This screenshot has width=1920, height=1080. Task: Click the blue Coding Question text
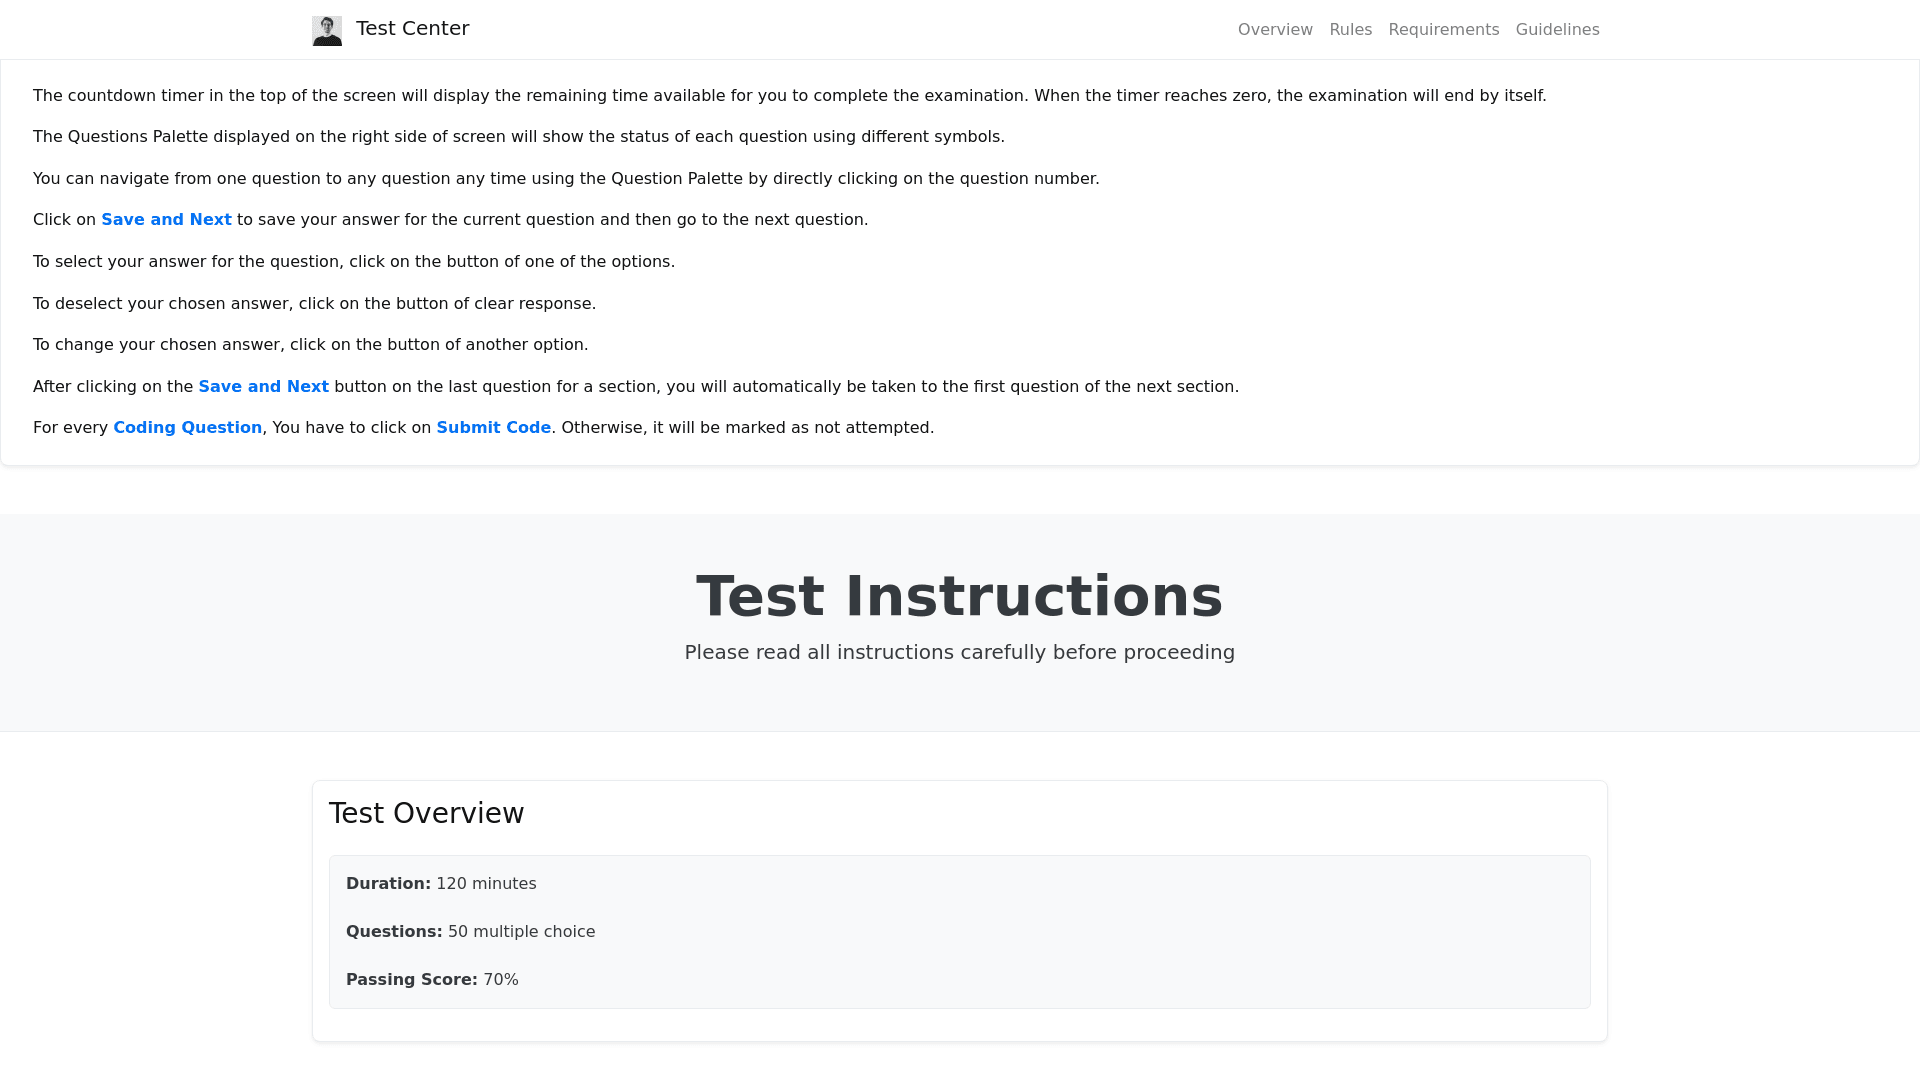187,428
